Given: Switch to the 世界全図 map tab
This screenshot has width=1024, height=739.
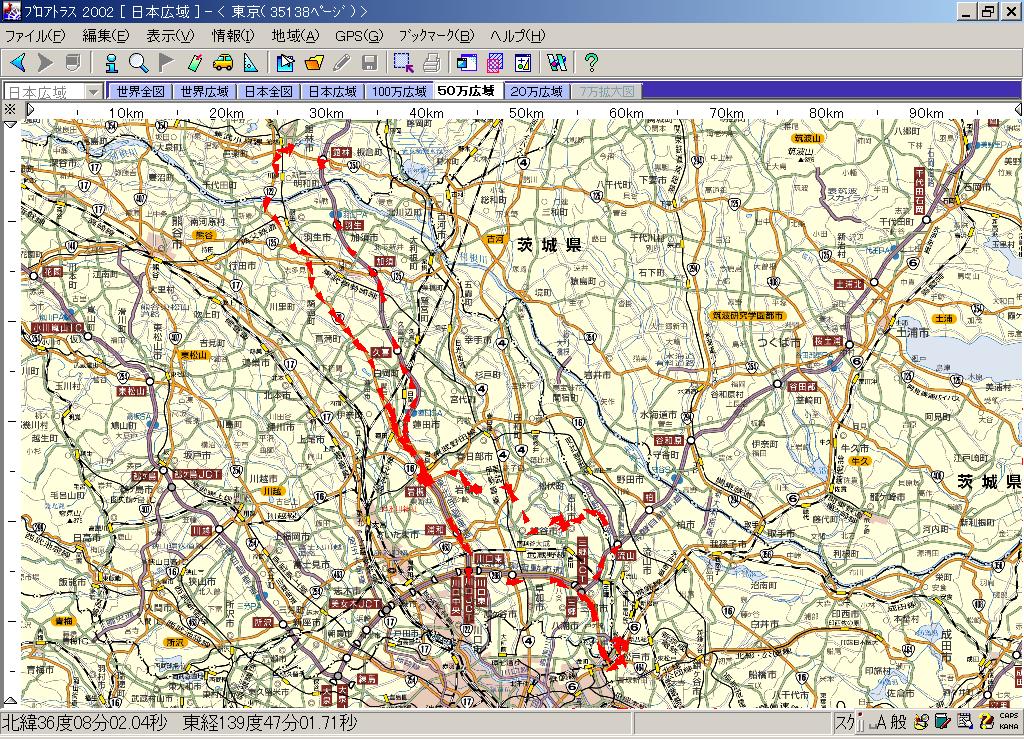Looking at the screenshot, I should (140, 91).
